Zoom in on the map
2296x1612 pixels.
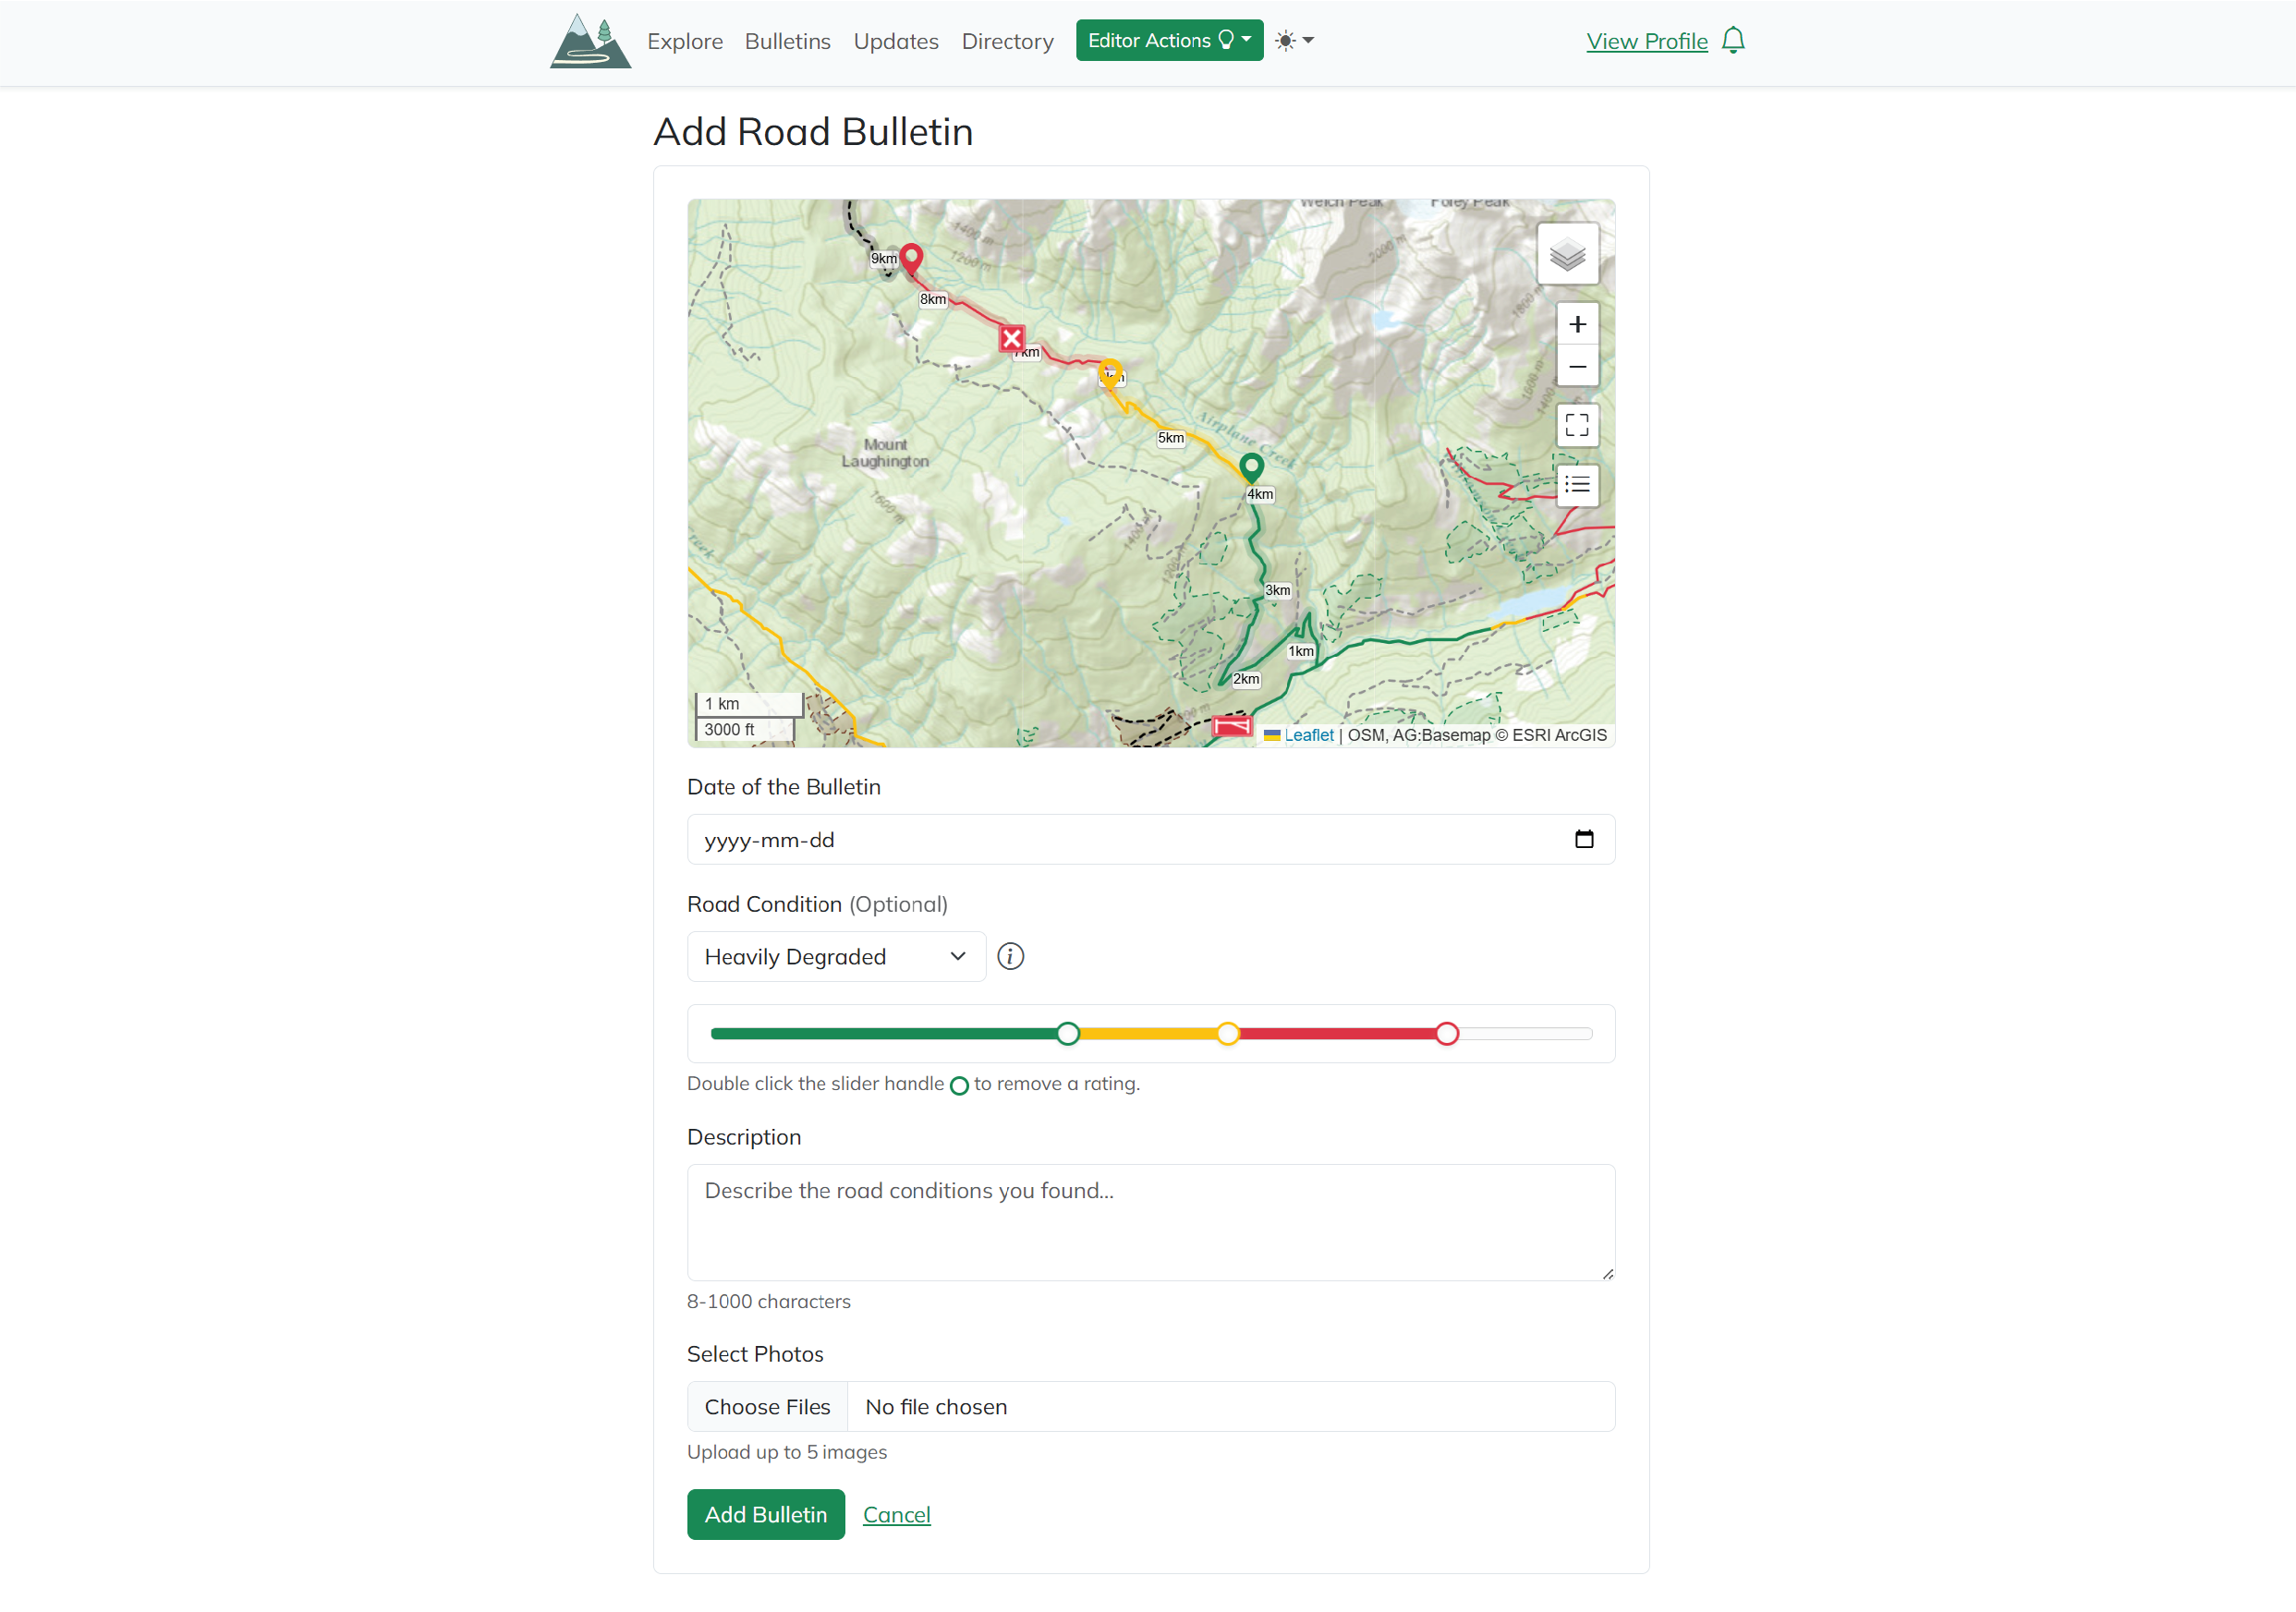1577,325
